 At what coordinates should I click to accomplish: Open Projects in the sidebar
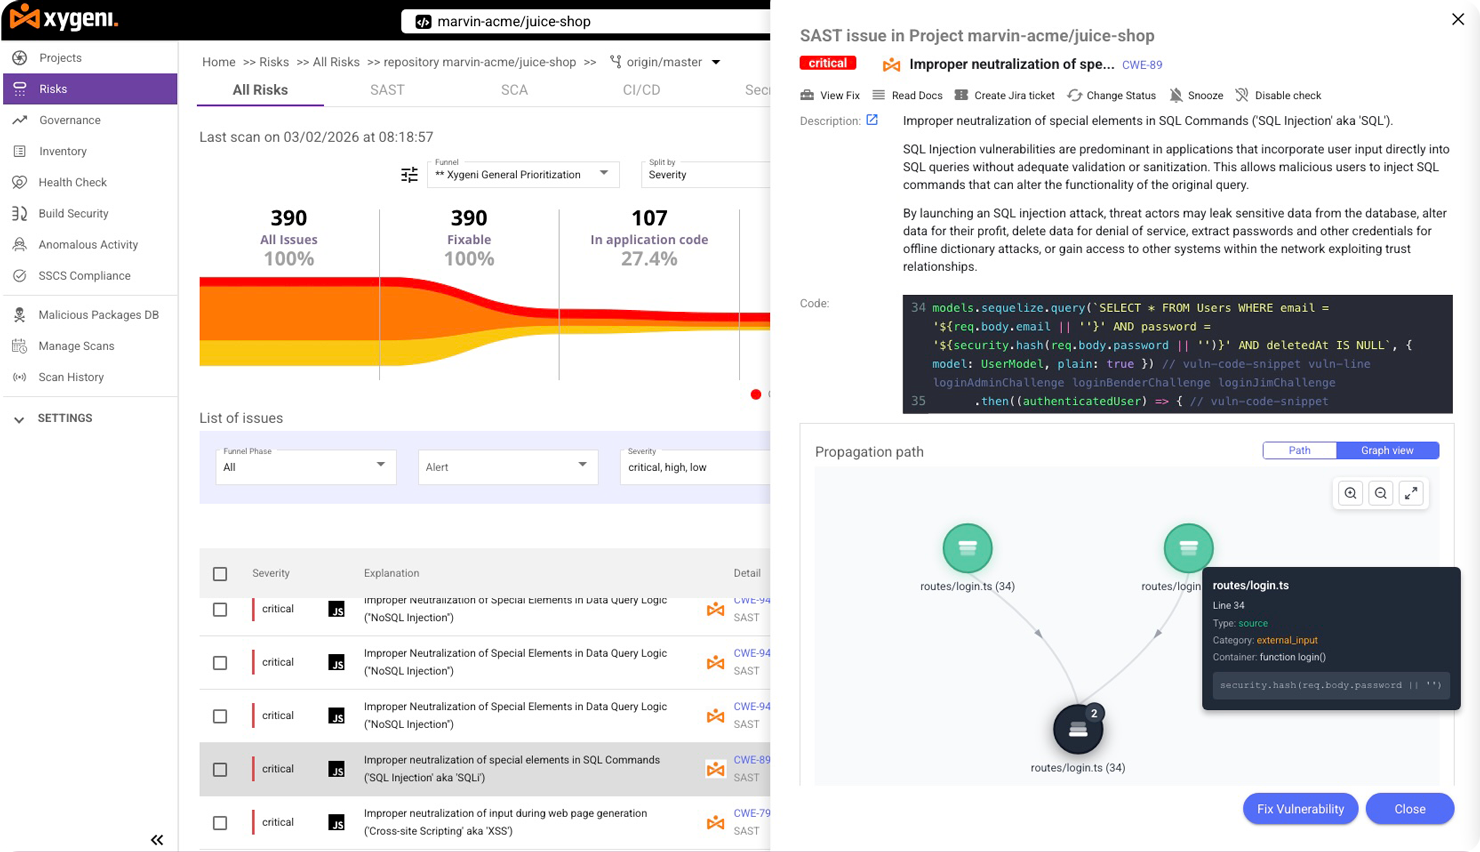tap(60, 58)
